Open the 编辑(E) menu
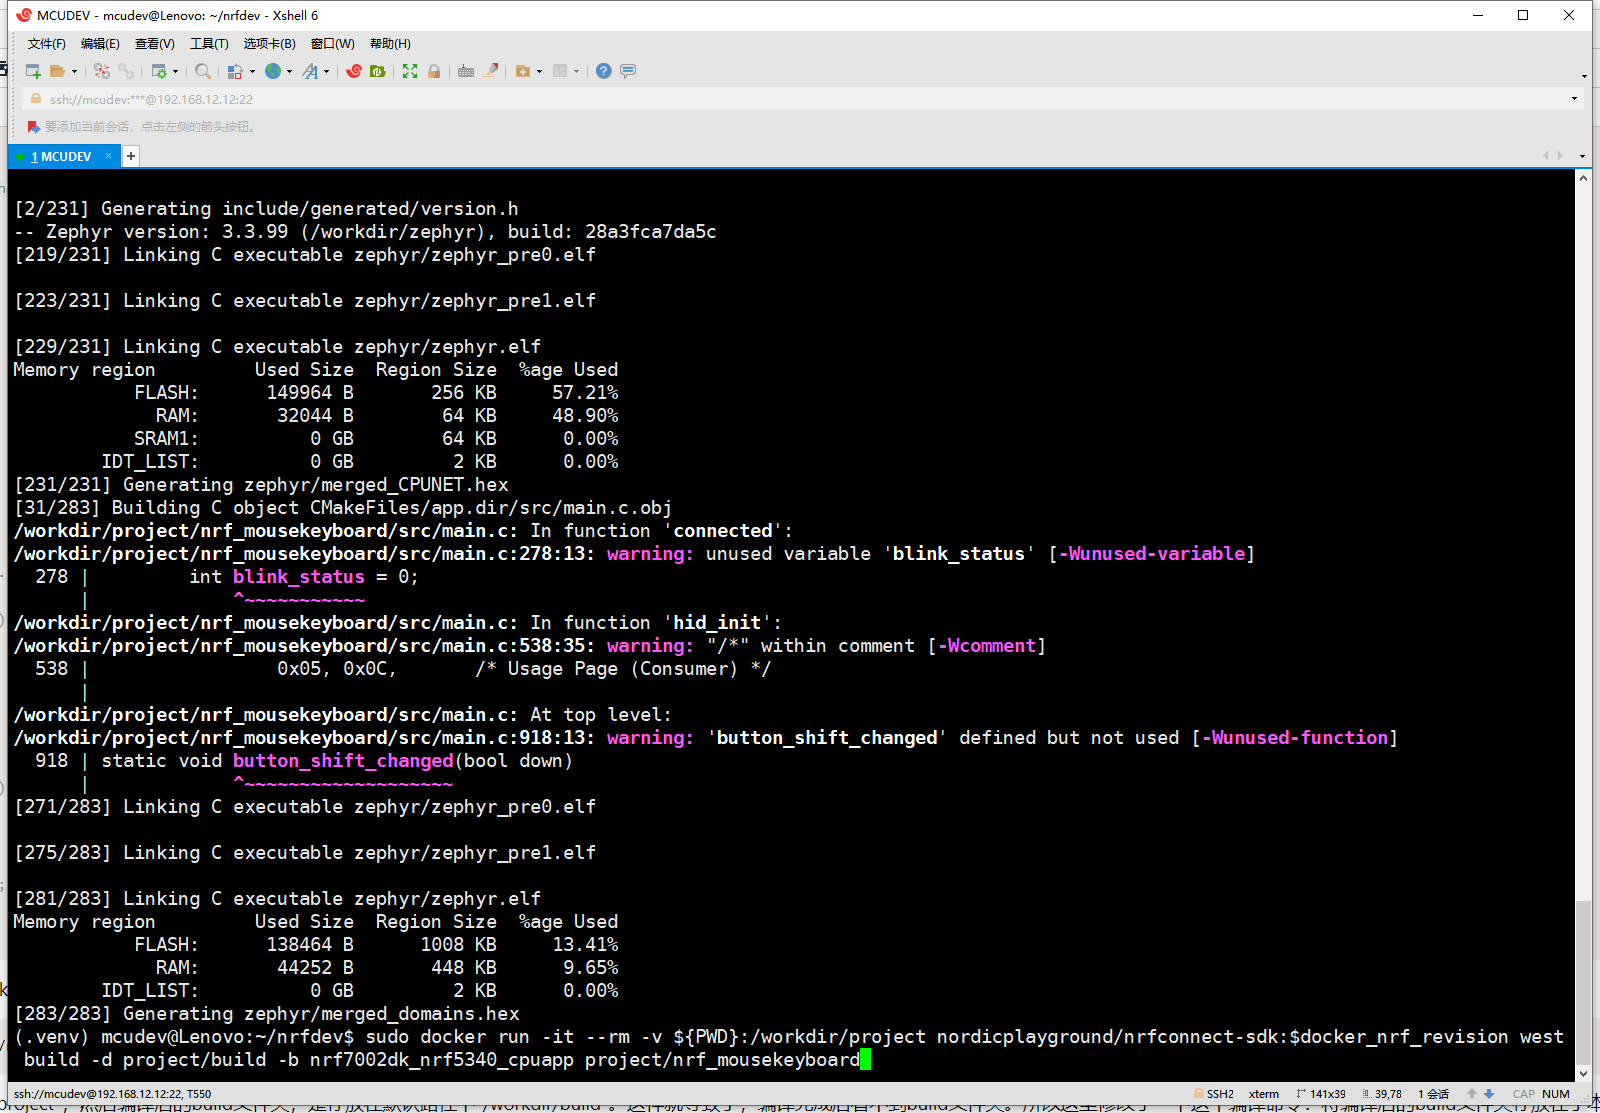 pos(100,44)
